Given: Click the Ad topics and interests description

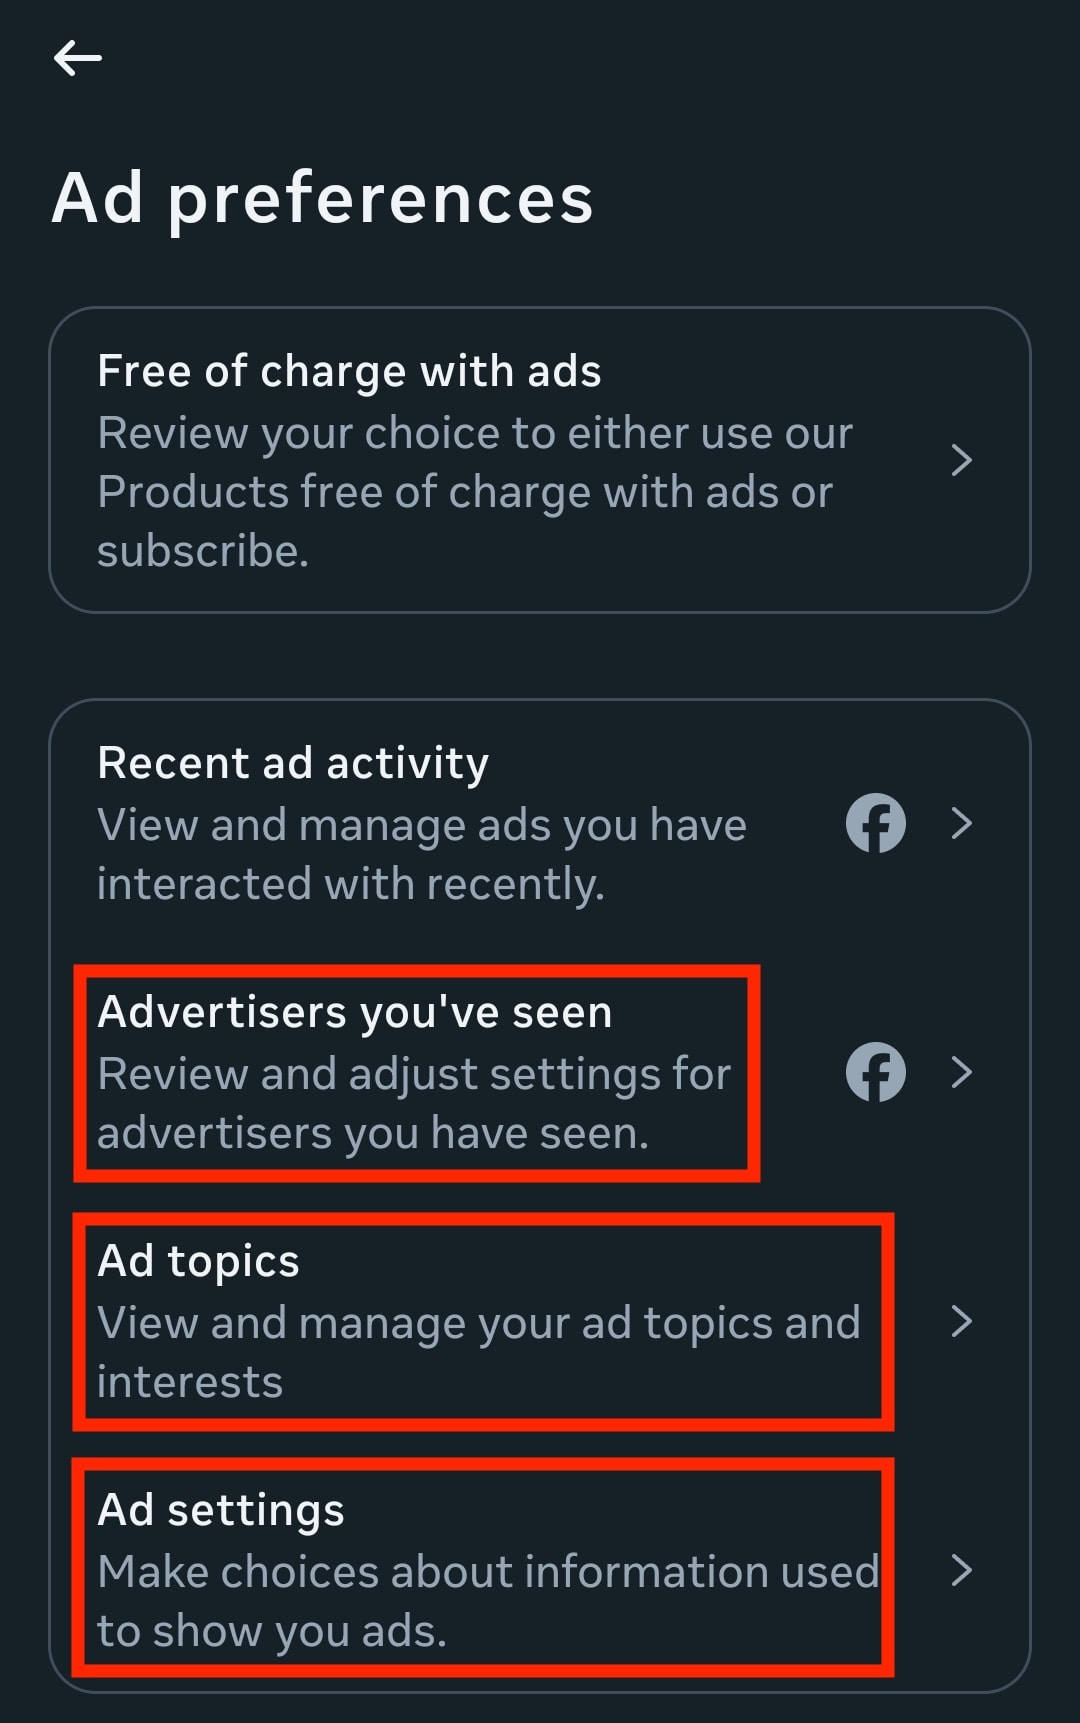Looking at the screenshot, I should tap(478, 1350).
